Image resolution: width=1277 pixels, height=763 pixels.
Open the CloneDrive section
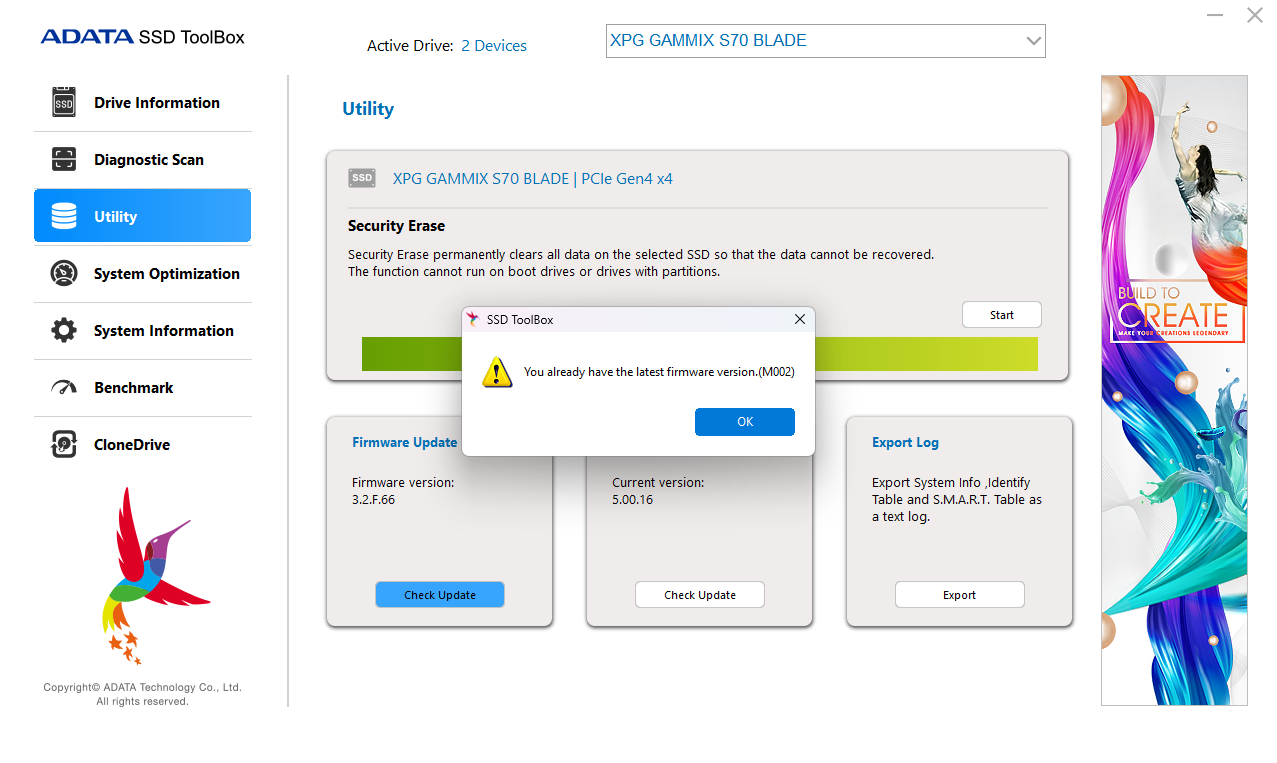click(x=142, y=444)
